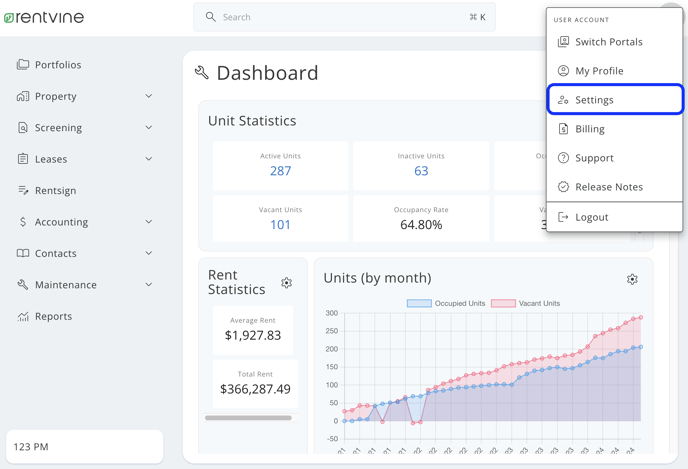Viewport: 688px width, 469px height.
Task: Click the My Profile person icon
Action: [x=563, y=71]
